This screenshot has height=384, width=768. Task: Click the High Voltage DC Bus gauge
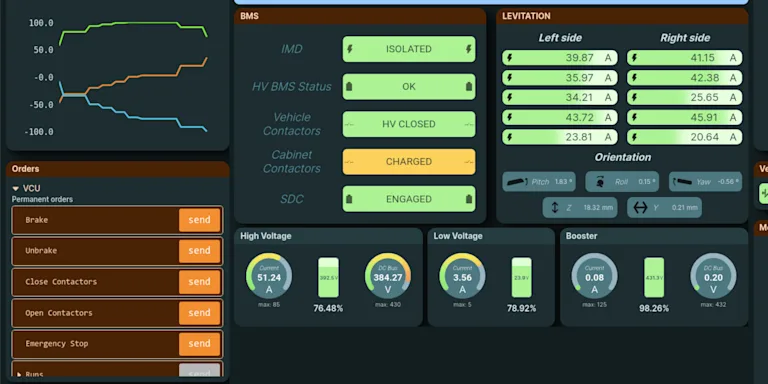[388, 276]
